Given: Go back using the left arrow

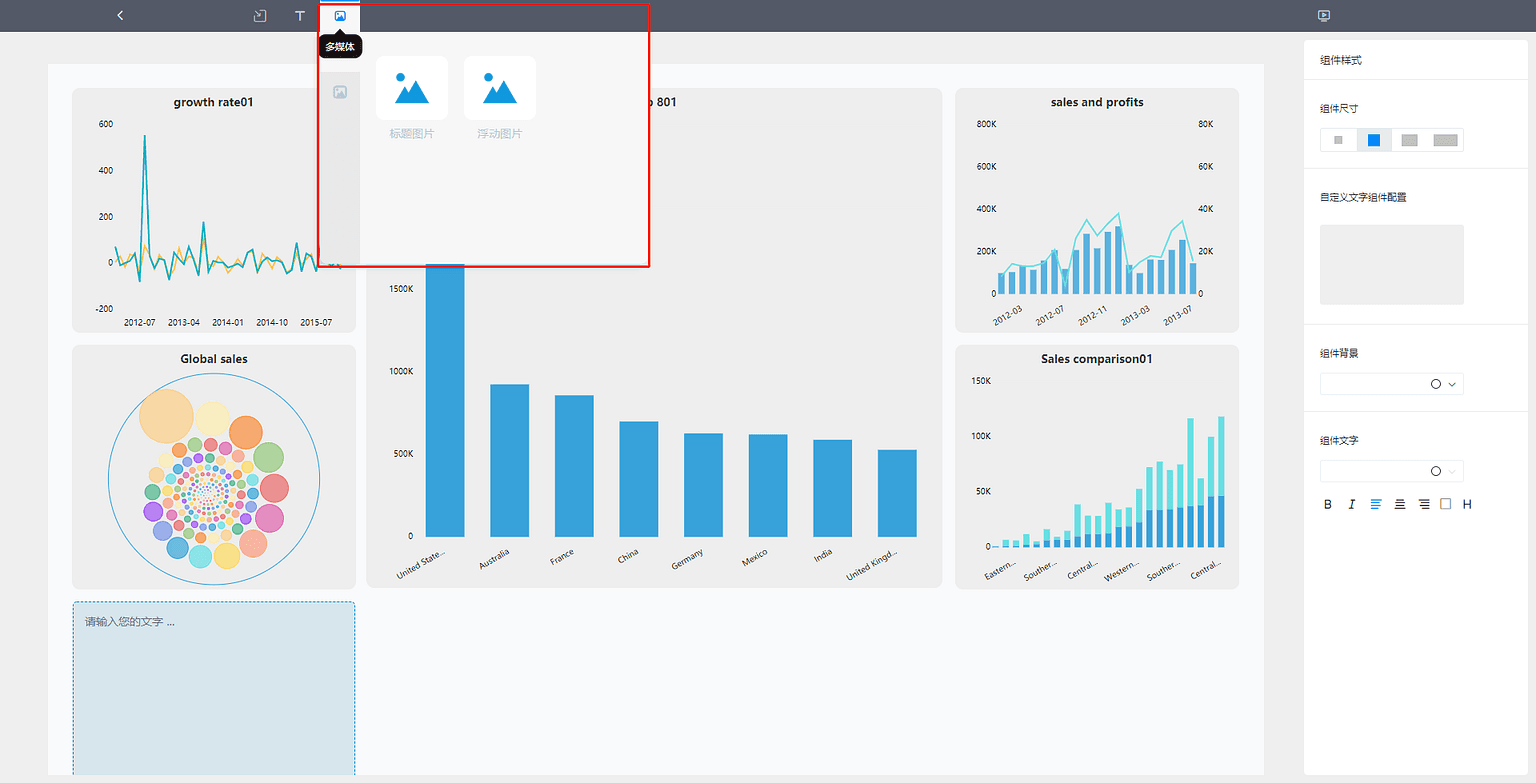Looking at the screenshot, I should coord(120,15).
